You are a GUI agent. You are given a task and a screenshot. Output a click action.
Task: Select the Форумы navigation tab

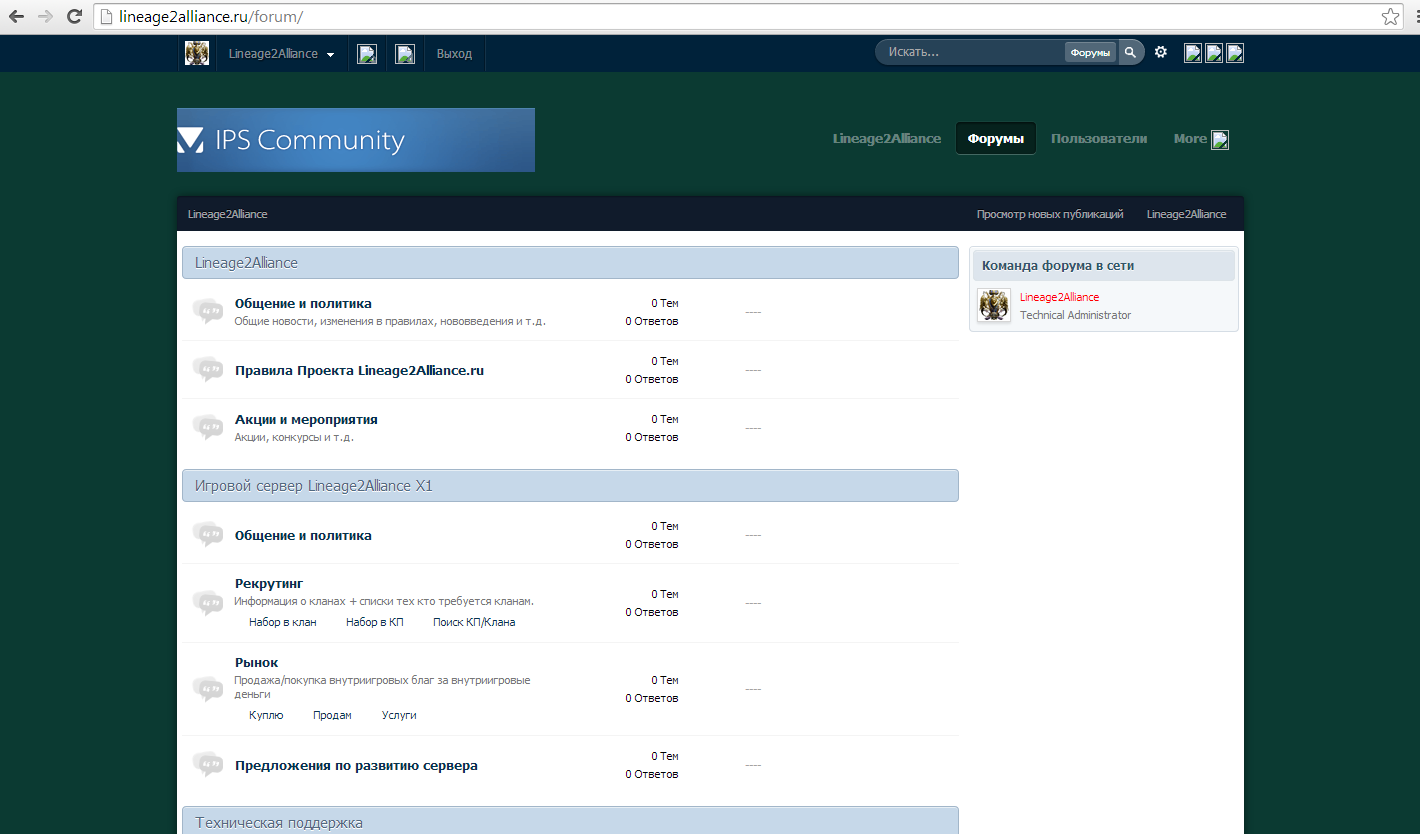click(996, 139)
